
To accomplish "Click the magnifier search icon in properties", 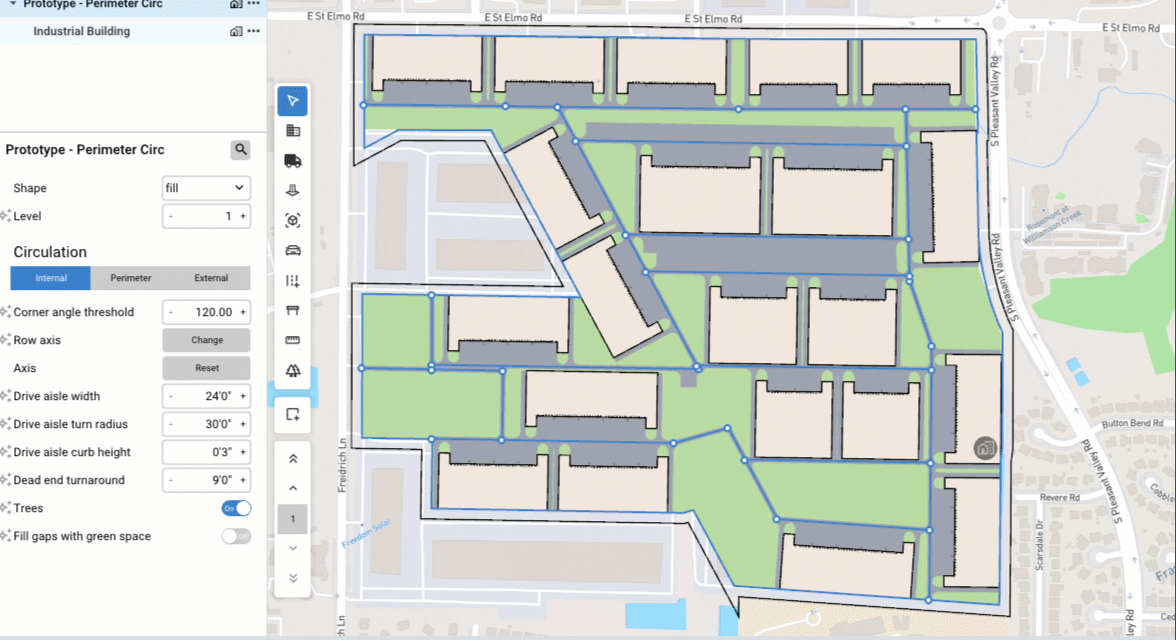I will point(241,149).
